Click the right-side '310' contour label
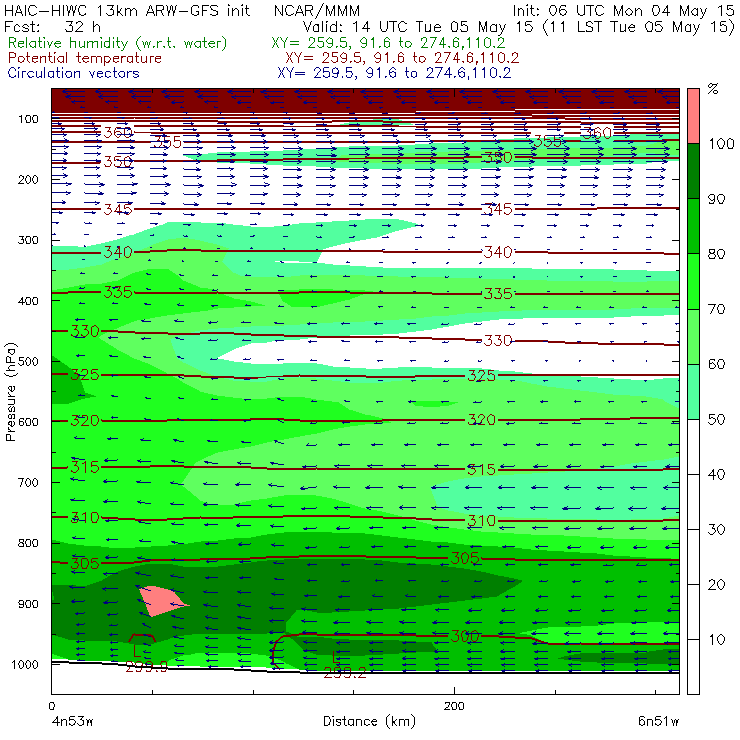Image resolution: width=740 pixels, height=740 pixels. (x=481, y=521)
